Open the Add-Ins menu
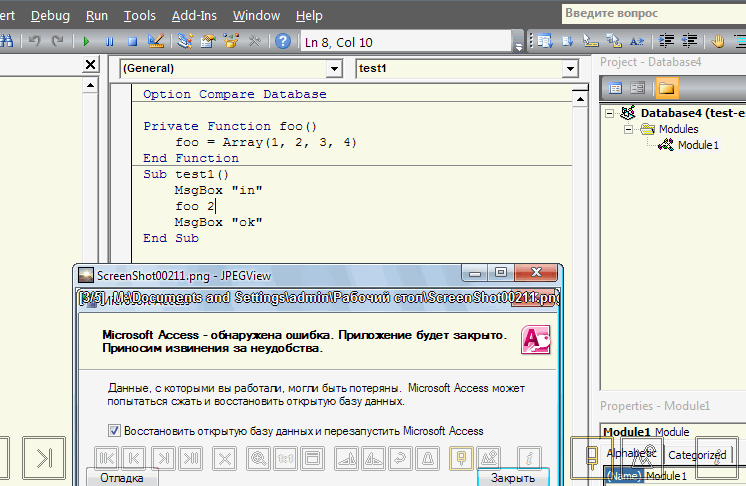 194,16
